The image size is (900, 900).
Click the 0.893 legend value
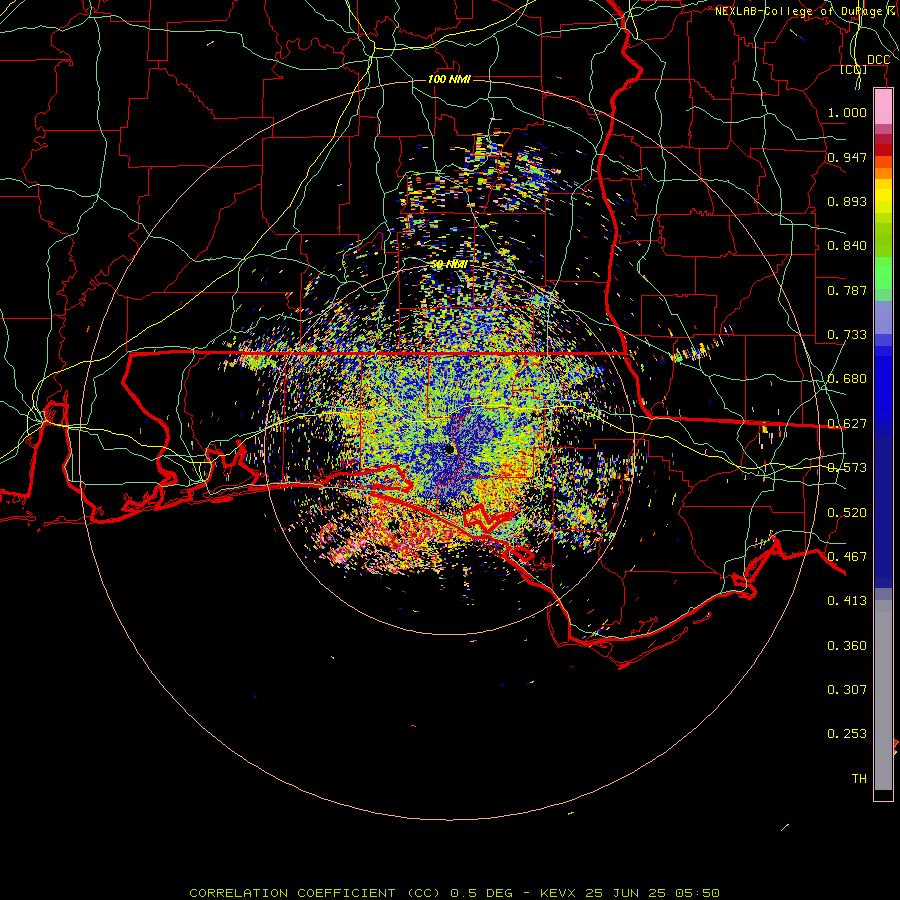pos(847,201)
